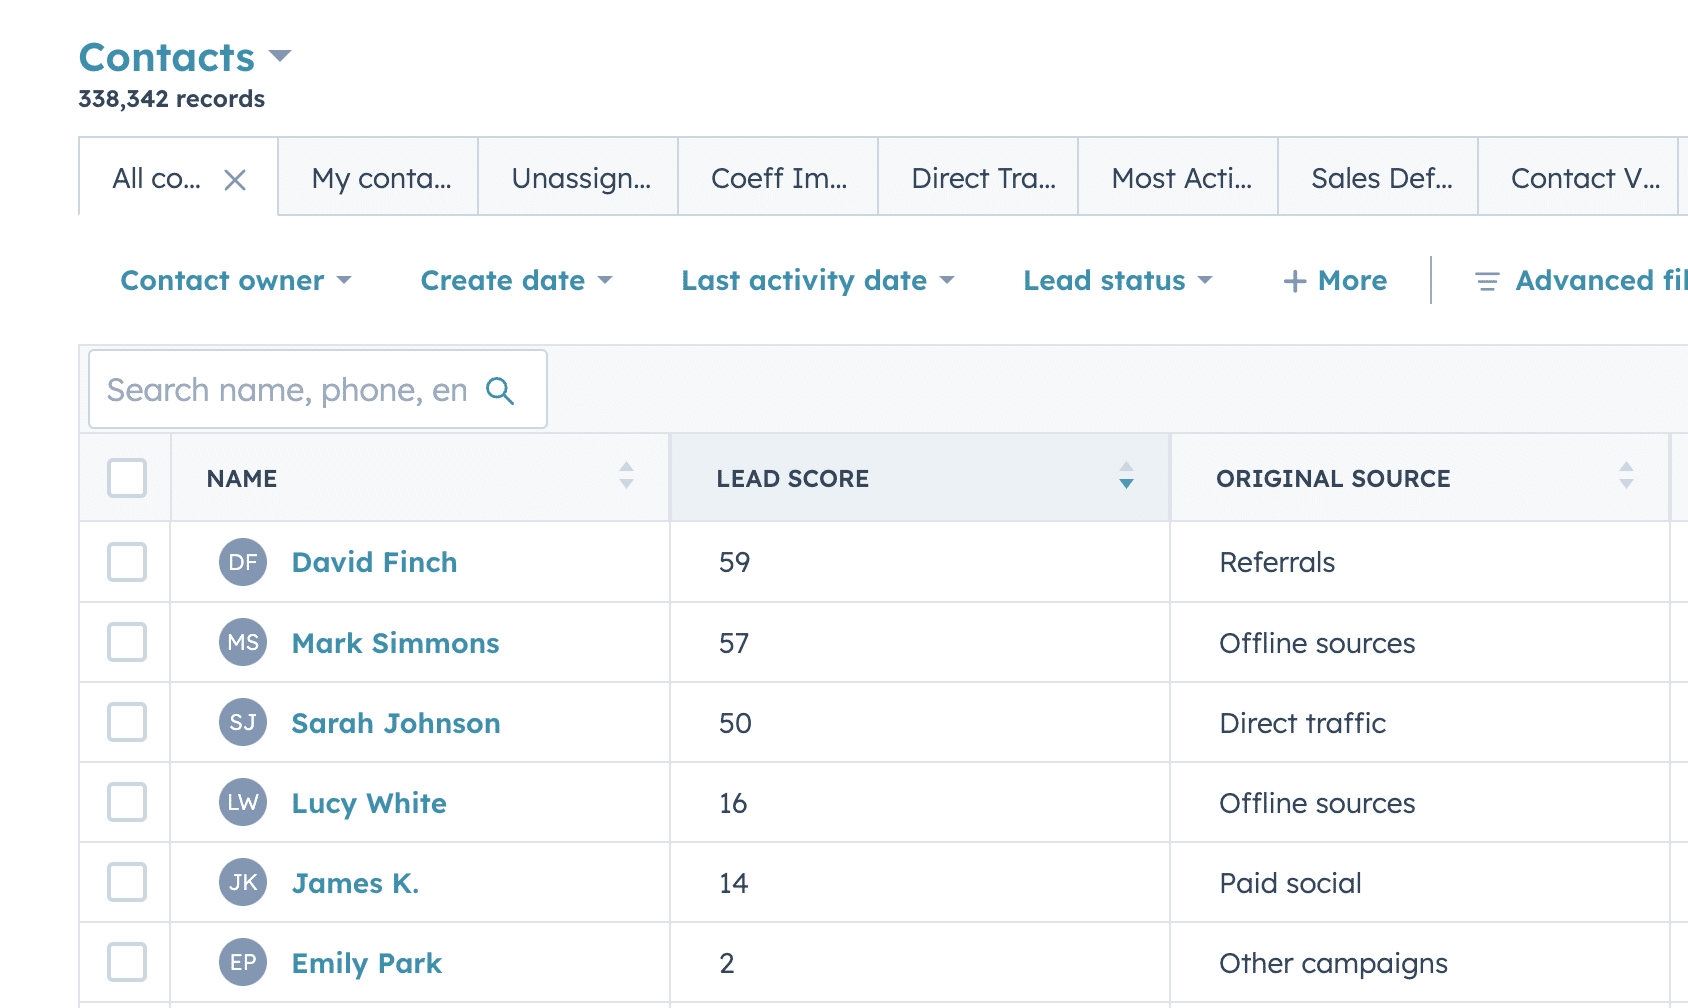Open the Sales Def... view tab
The height and width of the screenshot is (1008, 1688).
coord(1378,177)
